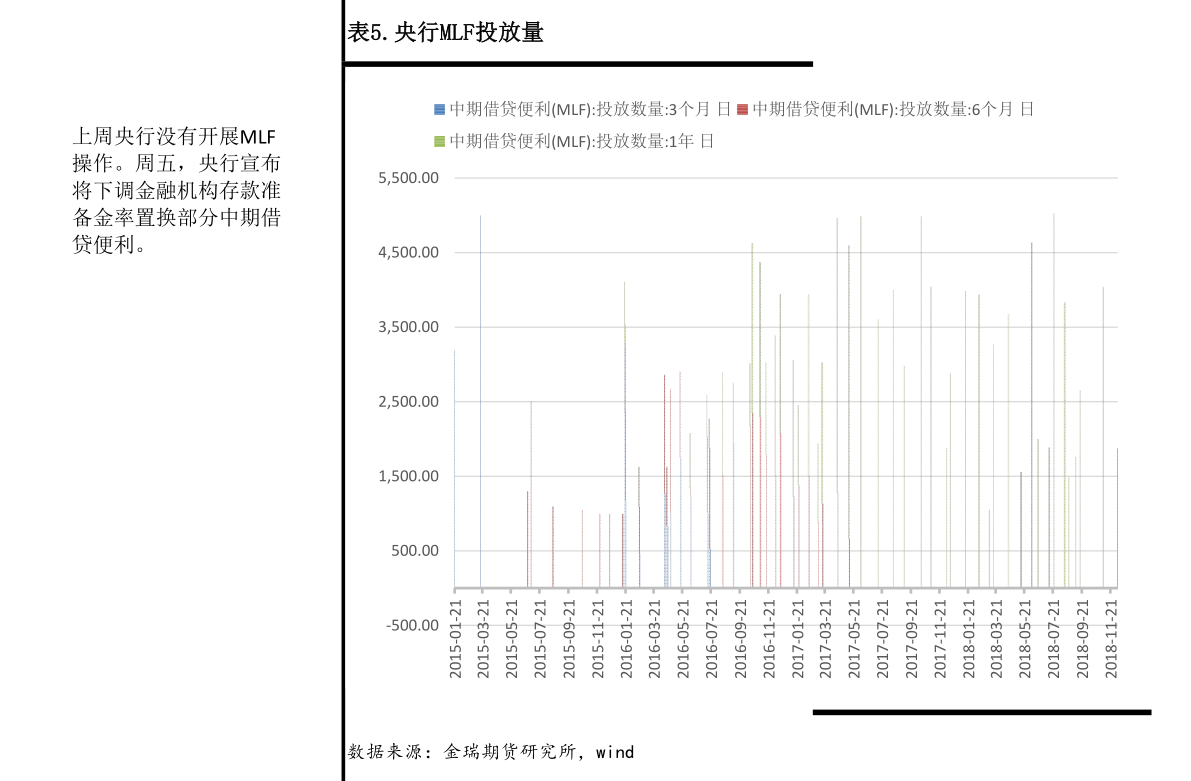Click the source note 数据来源：金瑞期货研究所

point(462,752)
